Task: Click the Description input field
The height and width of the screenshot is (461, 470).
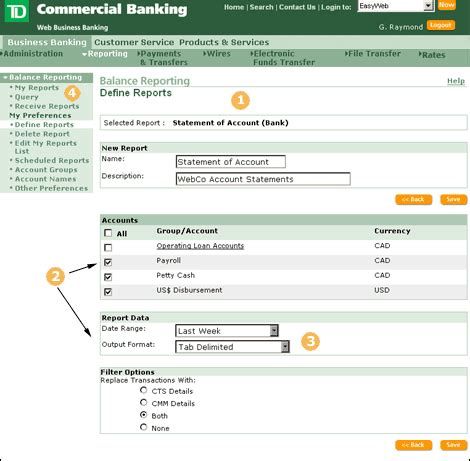Action: coord(263,179)
